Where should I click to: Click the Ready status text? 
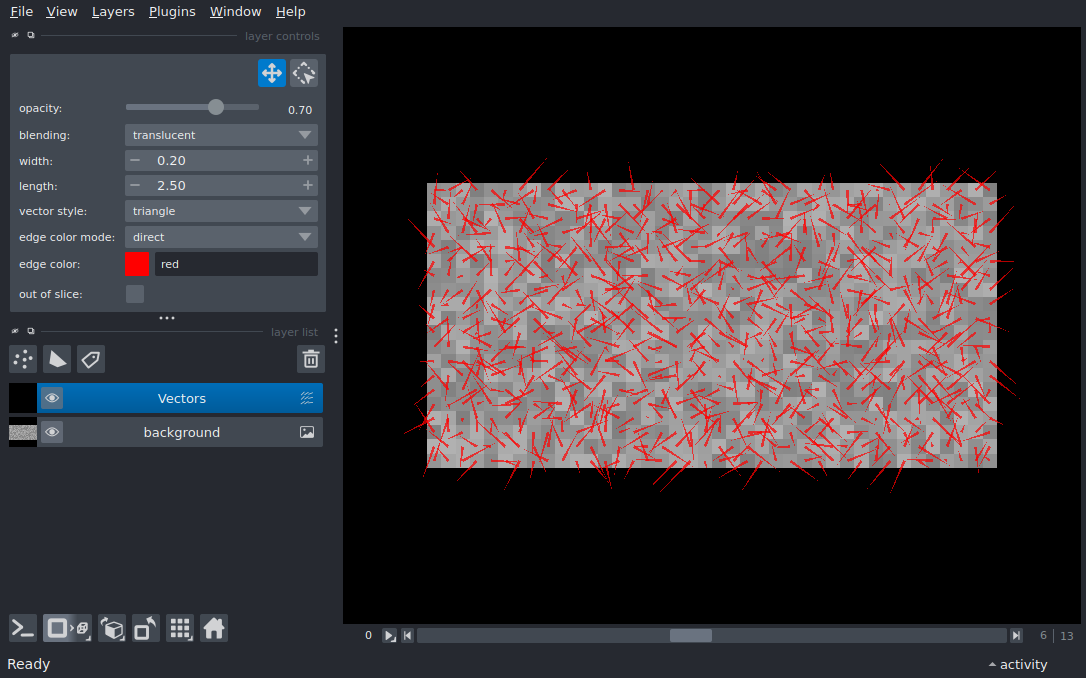(x=28, y=664)
